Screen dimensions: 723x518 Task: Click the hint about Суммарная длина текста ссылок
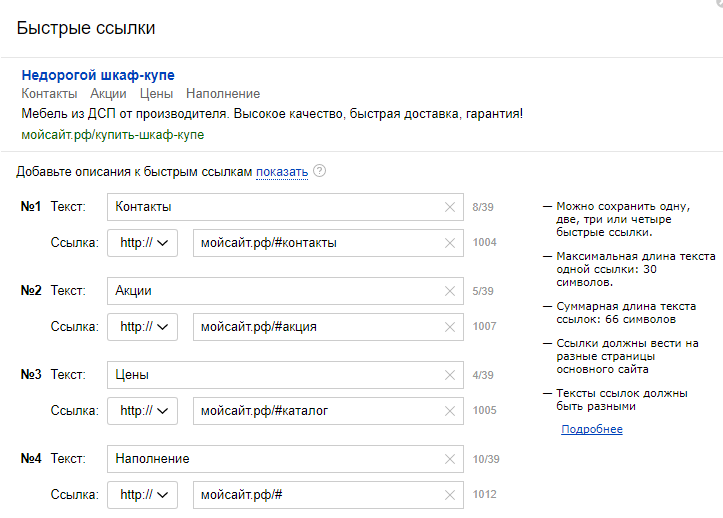click(626, 313)
